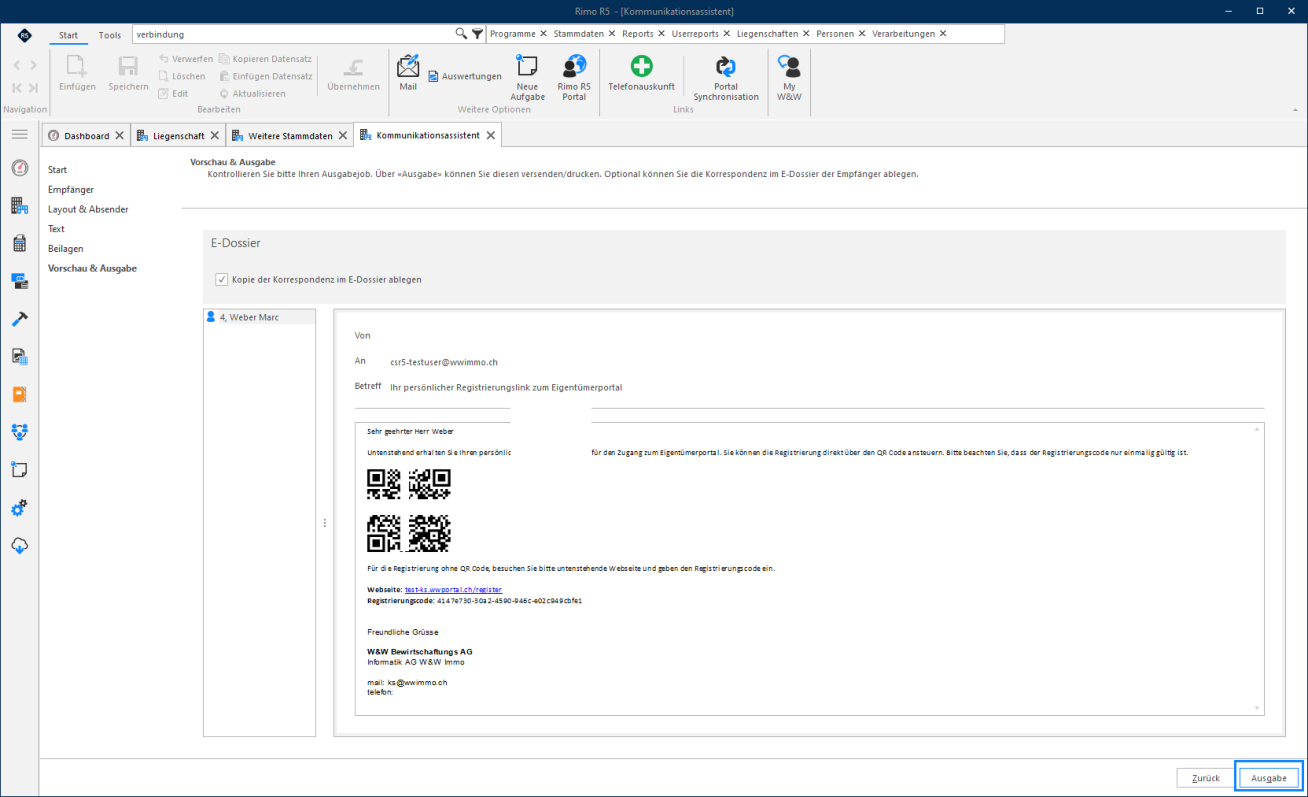Close the Kommunikationsassistent tab
The width and height of the screenshot is (1308, 797).
tap(492, 135)
